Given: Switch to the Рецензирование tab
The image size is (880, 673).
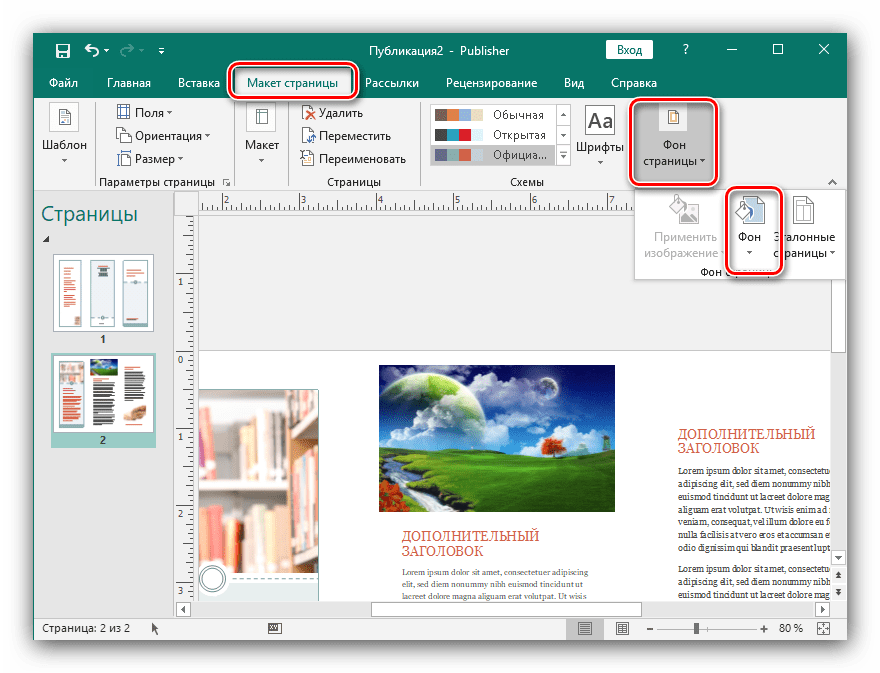Looking at the screenshot, I should click(491, 83).
